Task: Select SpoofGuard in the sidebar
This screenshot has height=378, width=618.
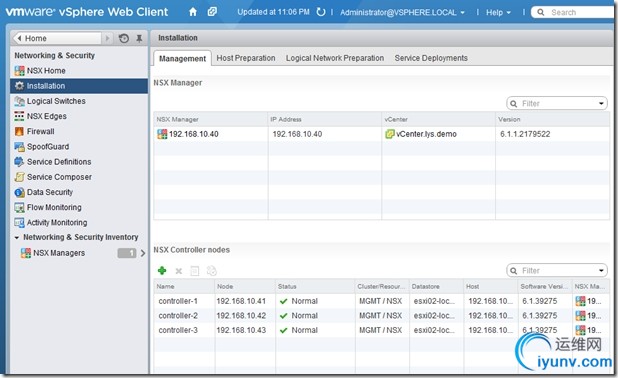Action: [48, 147]
